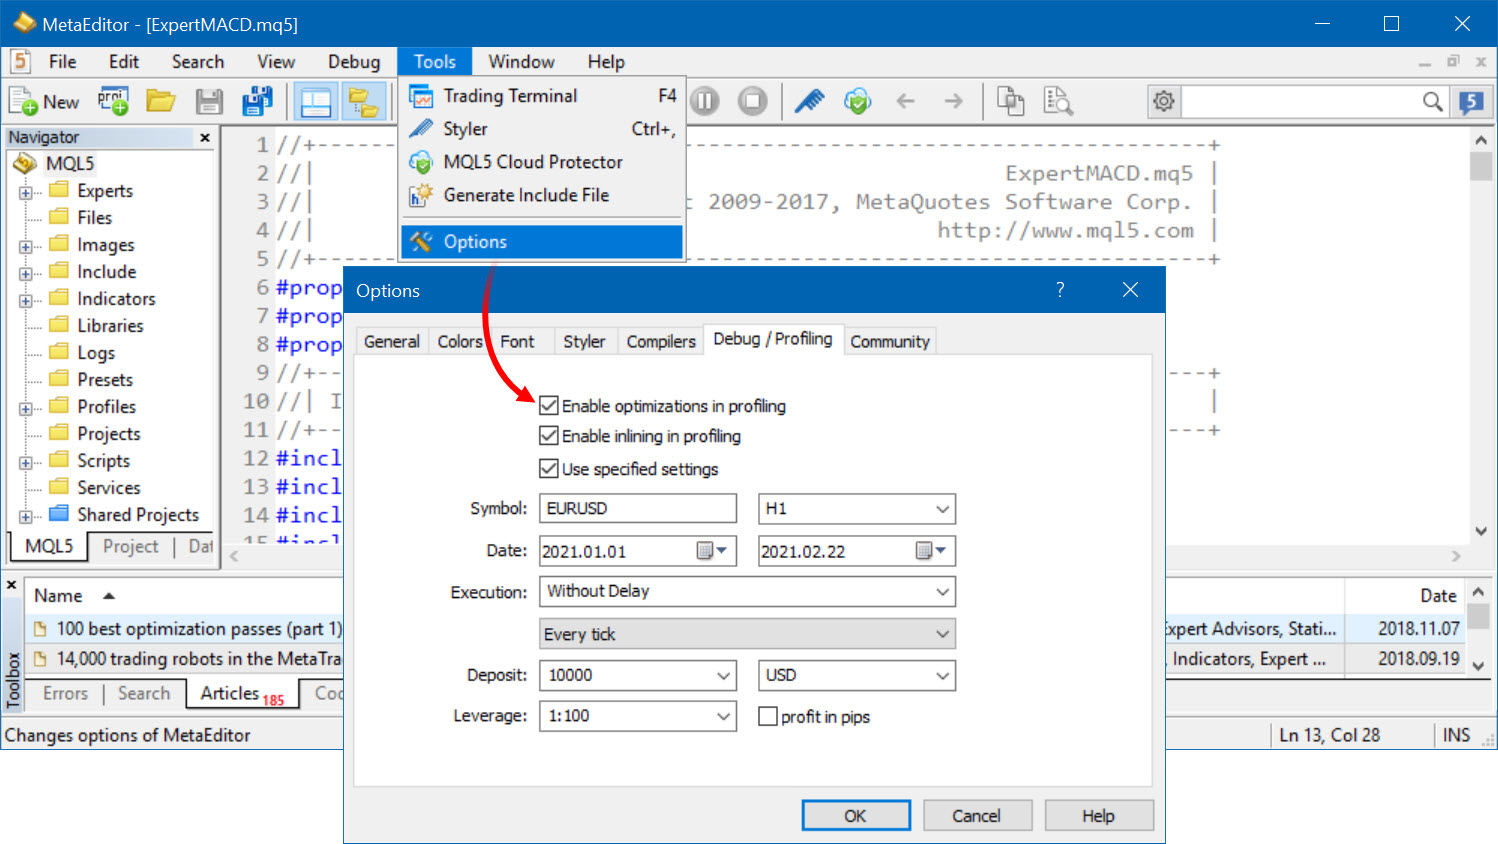
Task: Click the stop debugging toolbar button
Action: coord(752,101)
